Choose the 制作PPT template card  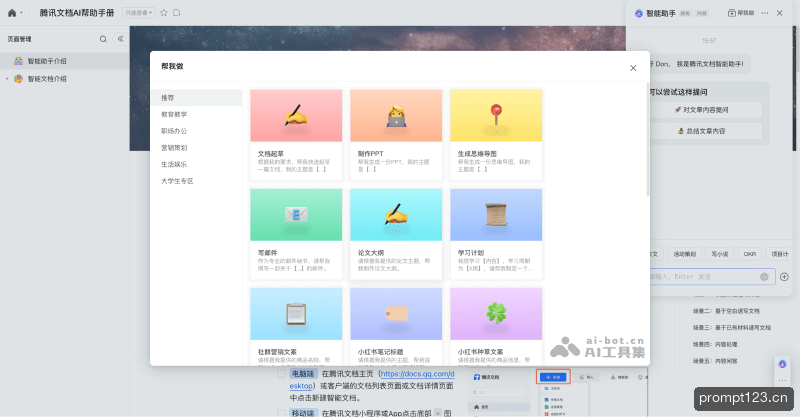click(x=396, y=135)
